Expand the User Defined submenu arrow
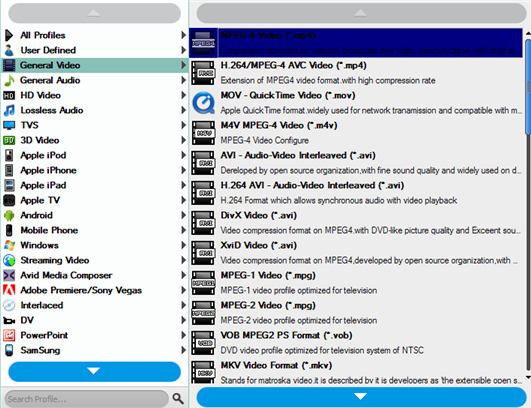531x408 pixels. (183, 50)
